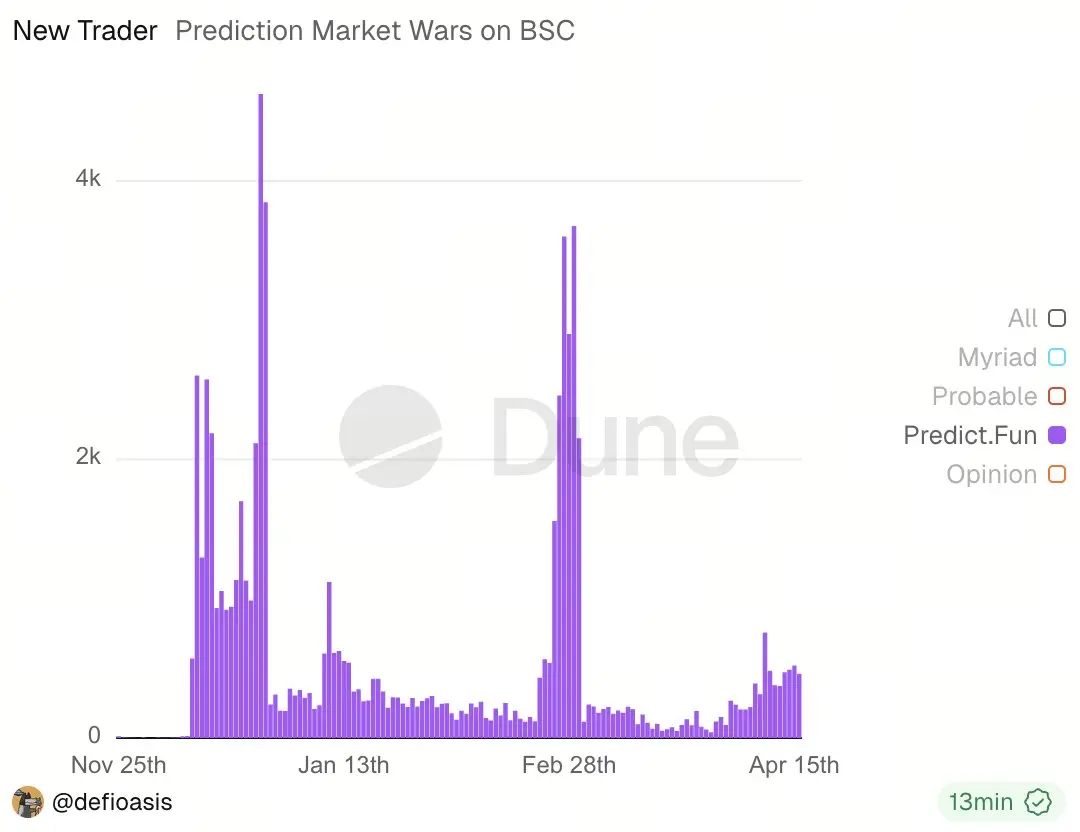Click the Feb 28th axis label
Viewport: 1080px width, 832px height.
point(569,766)
